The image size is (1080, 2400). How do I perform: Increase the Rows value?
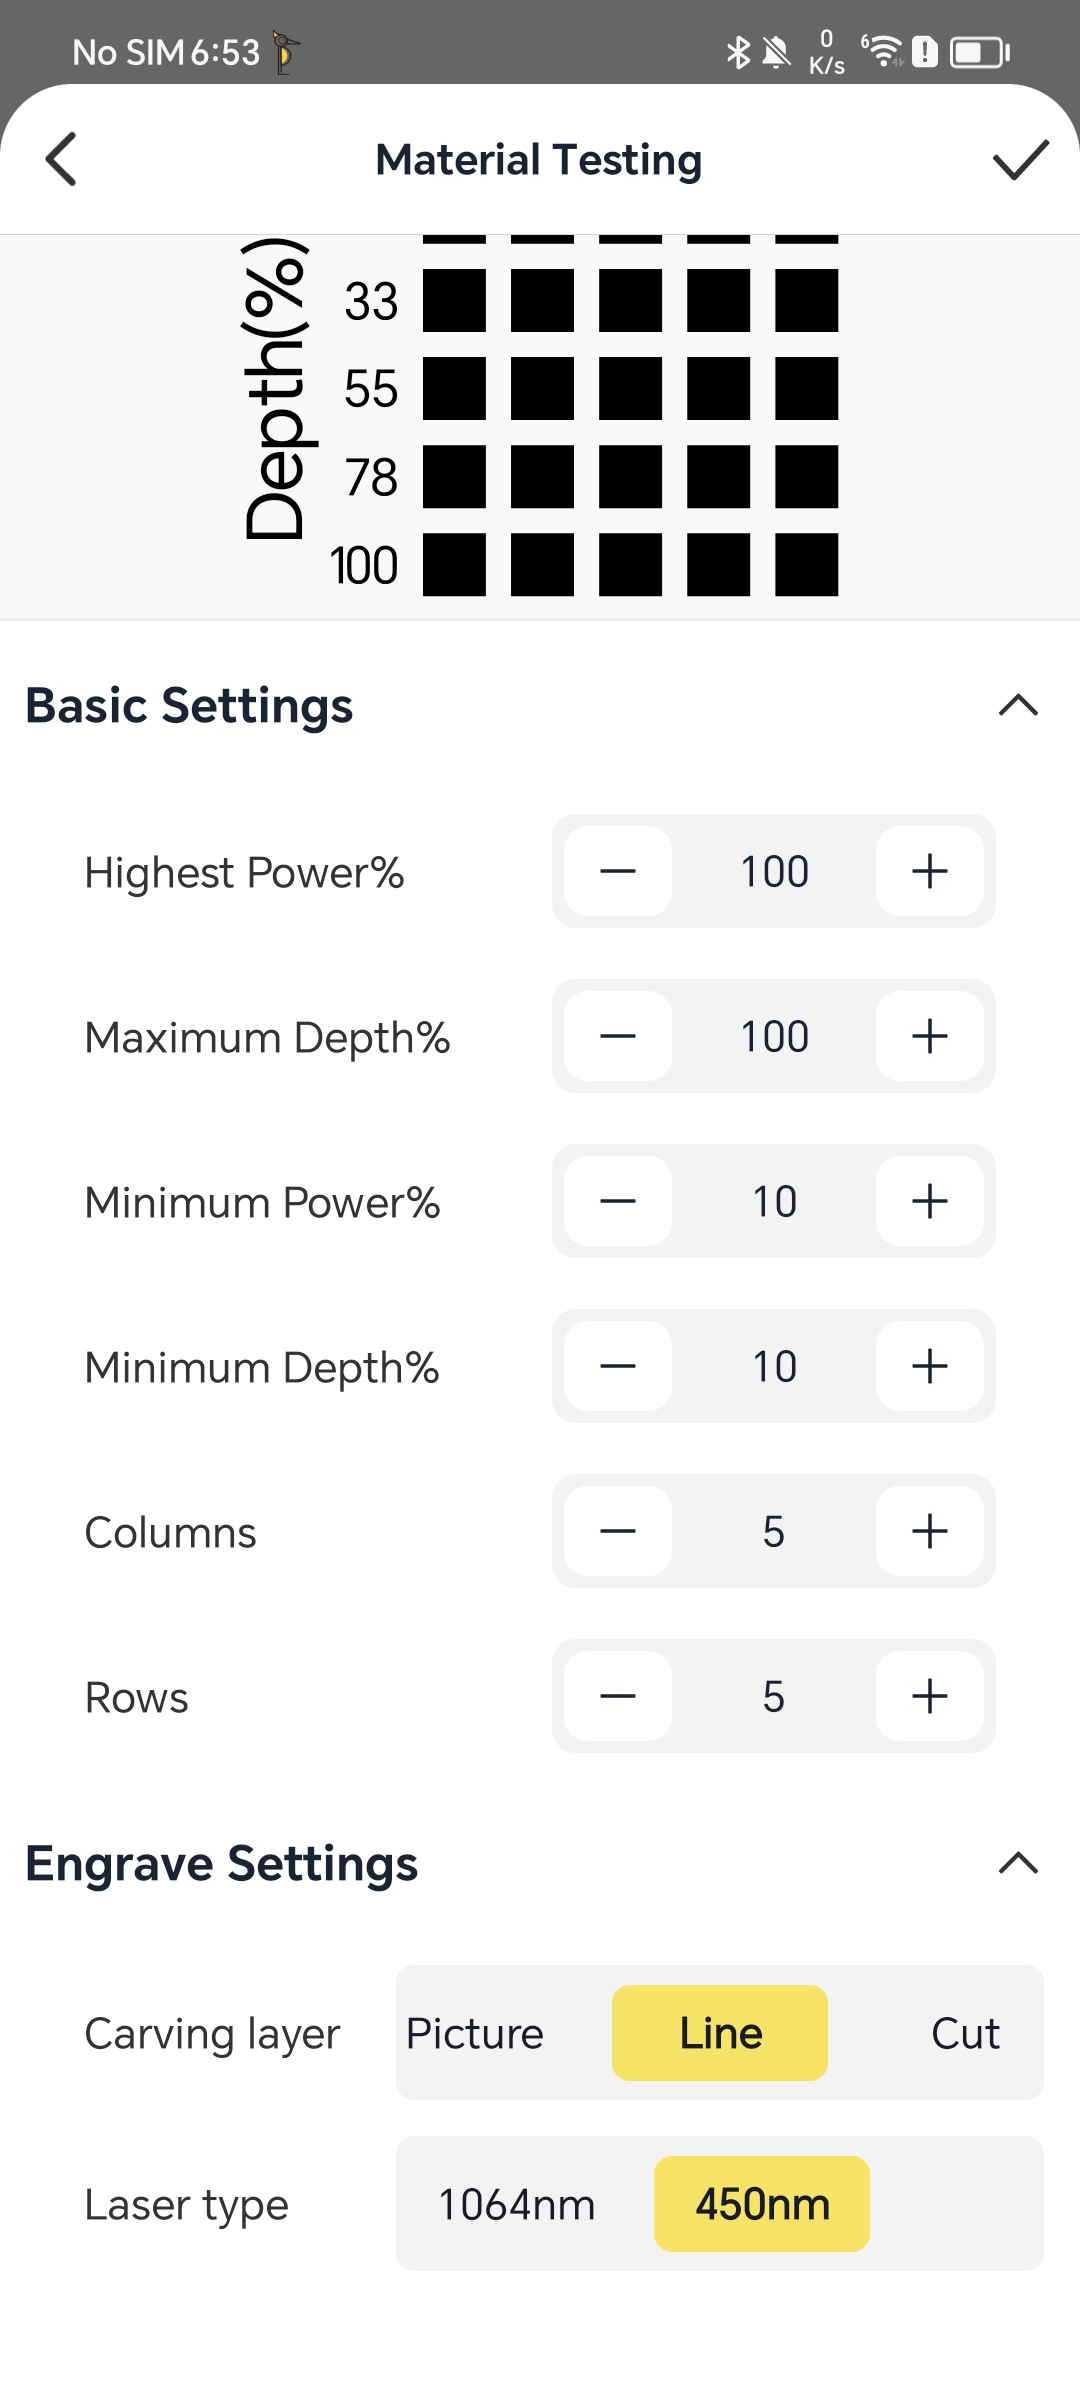pyautogui.click(x=929, y=1696)
